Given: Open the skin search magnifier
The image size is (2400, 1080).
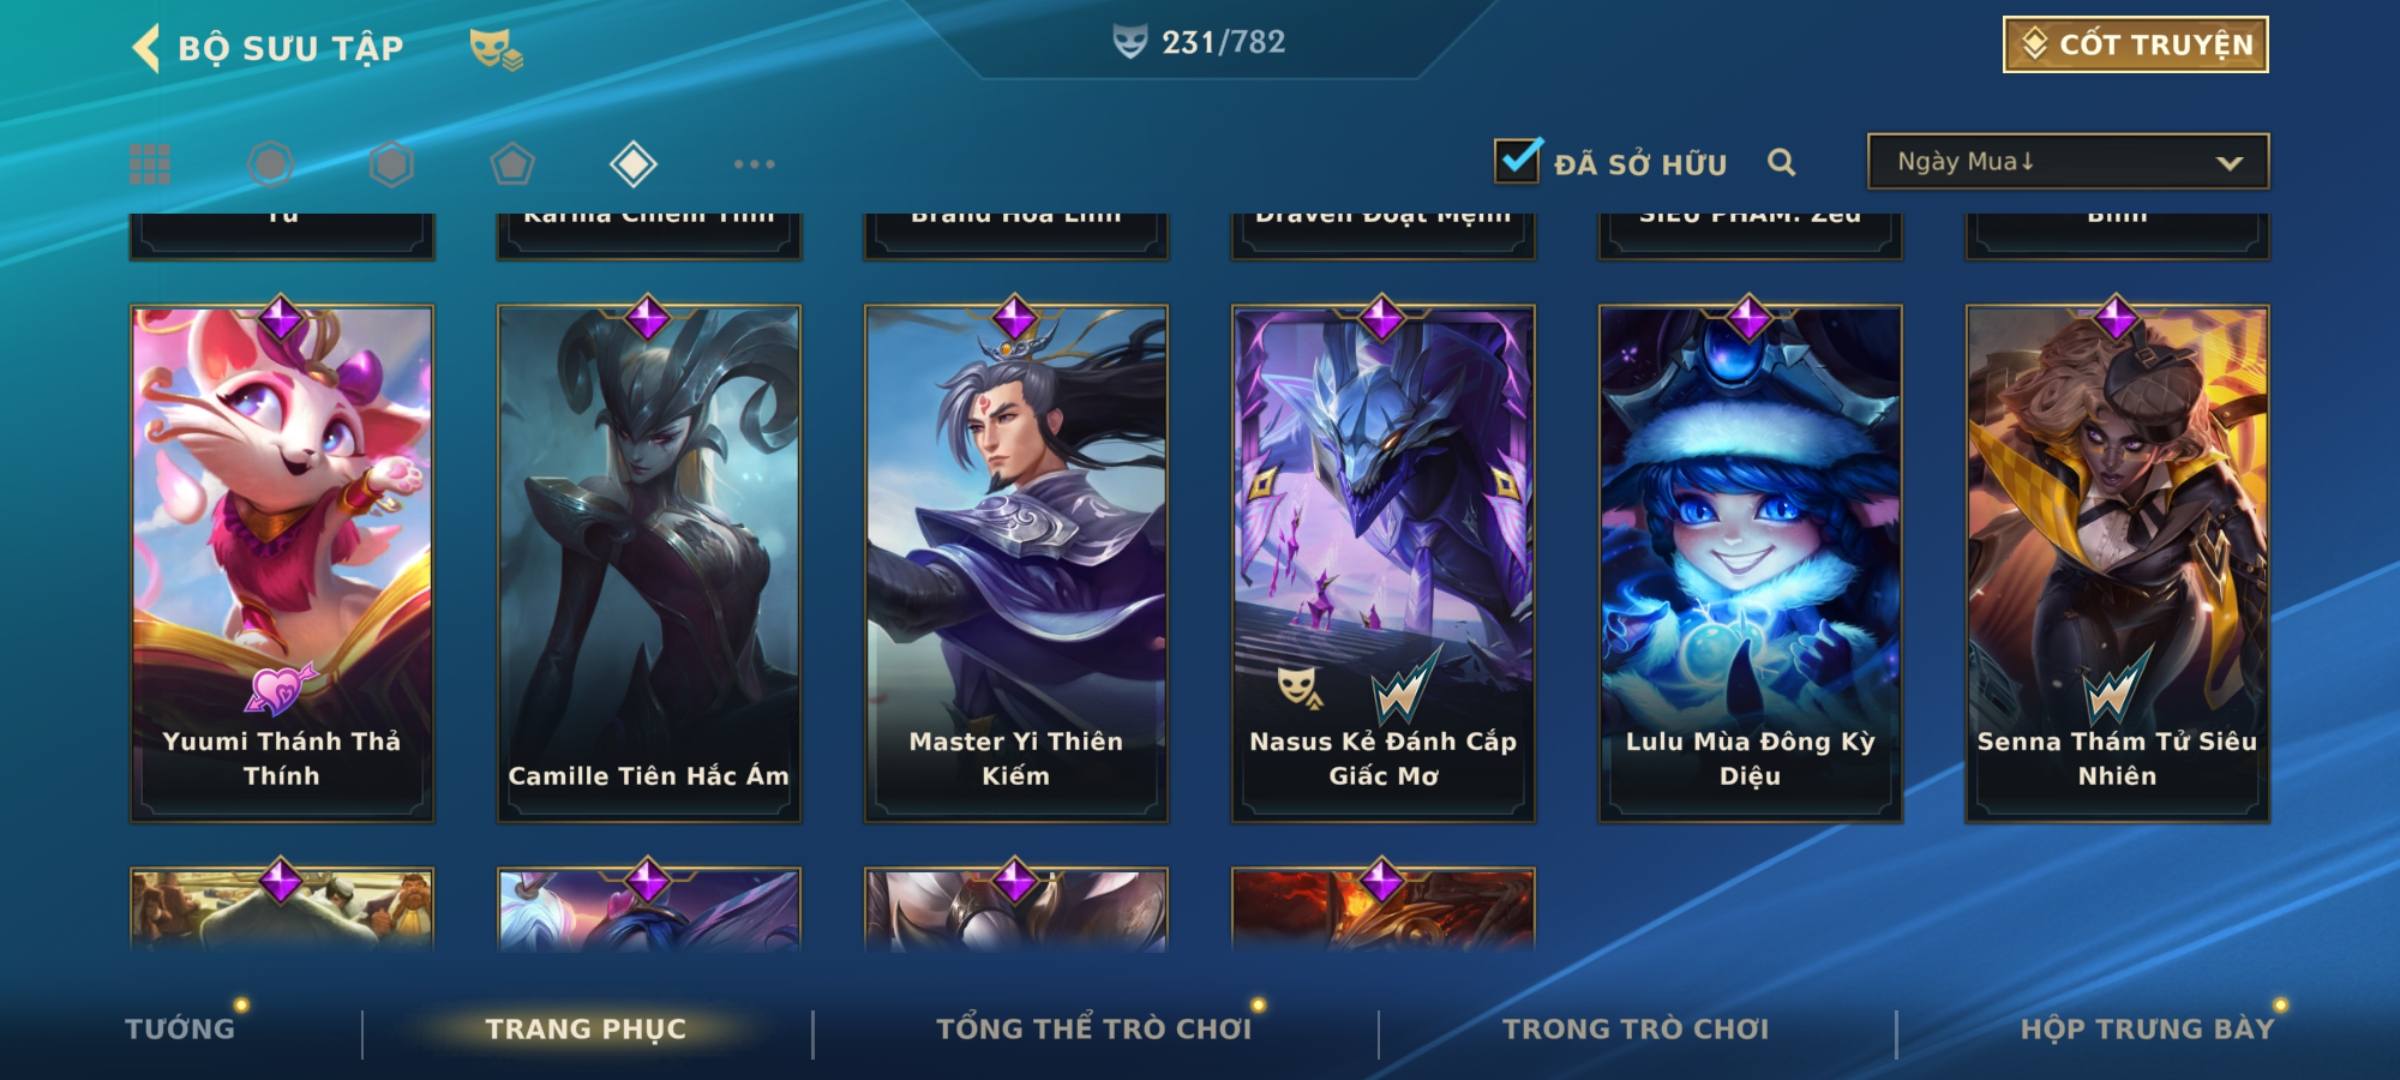Looking at the screenshot, I should click(1781, 162).
